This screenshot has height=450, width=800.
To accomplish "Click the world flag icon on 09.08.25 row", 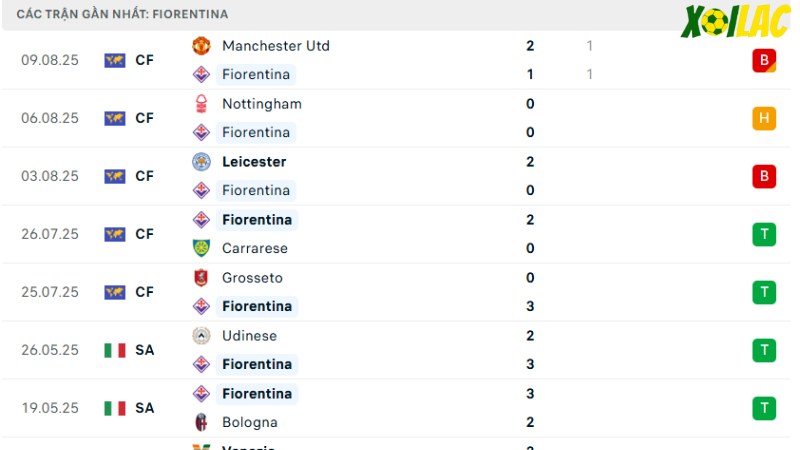I will (x=115, y=60).
